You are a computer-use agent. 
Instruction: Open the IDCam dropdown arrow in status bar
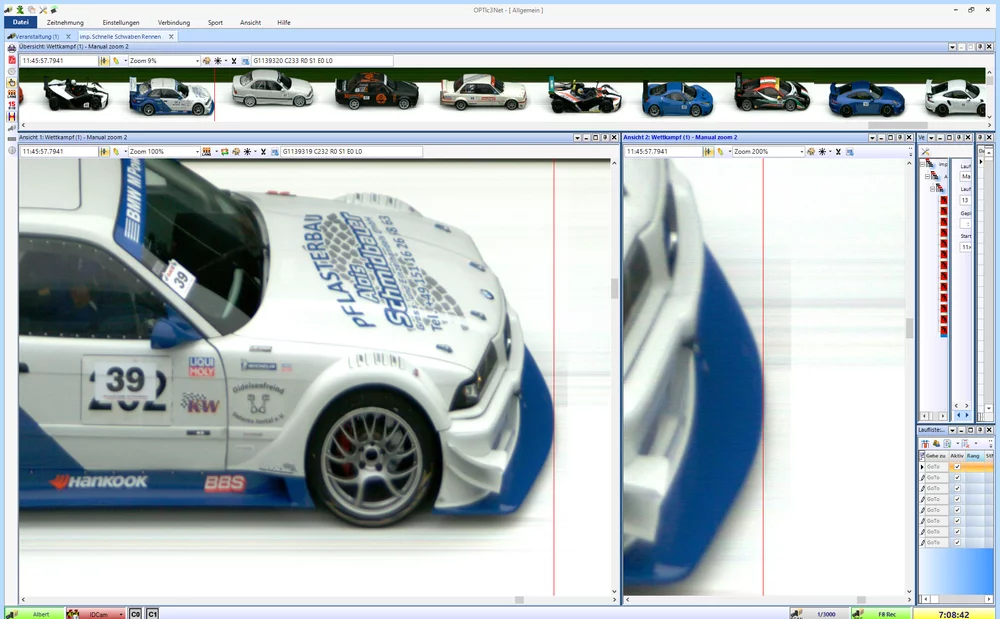pyautogui.click(x=121, y=615)
